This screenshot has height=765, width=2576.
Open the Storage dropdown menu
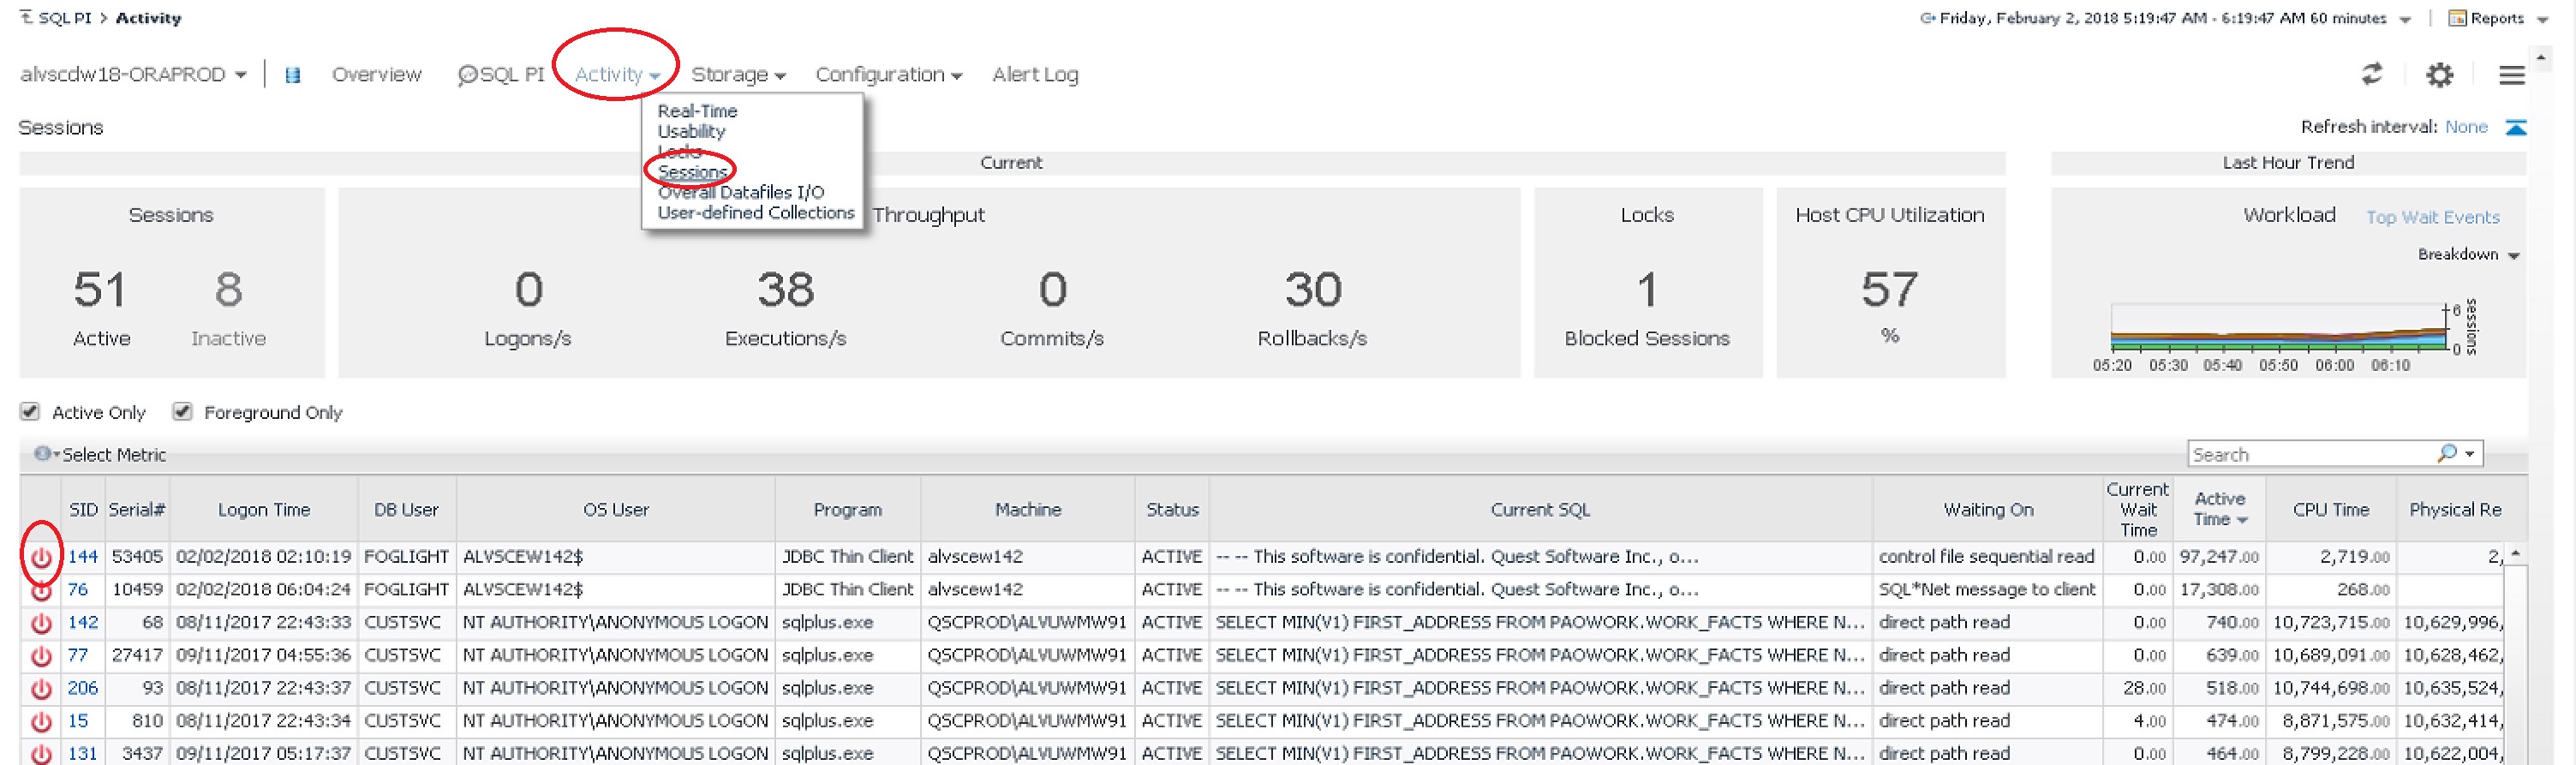[x=738, y=75]
